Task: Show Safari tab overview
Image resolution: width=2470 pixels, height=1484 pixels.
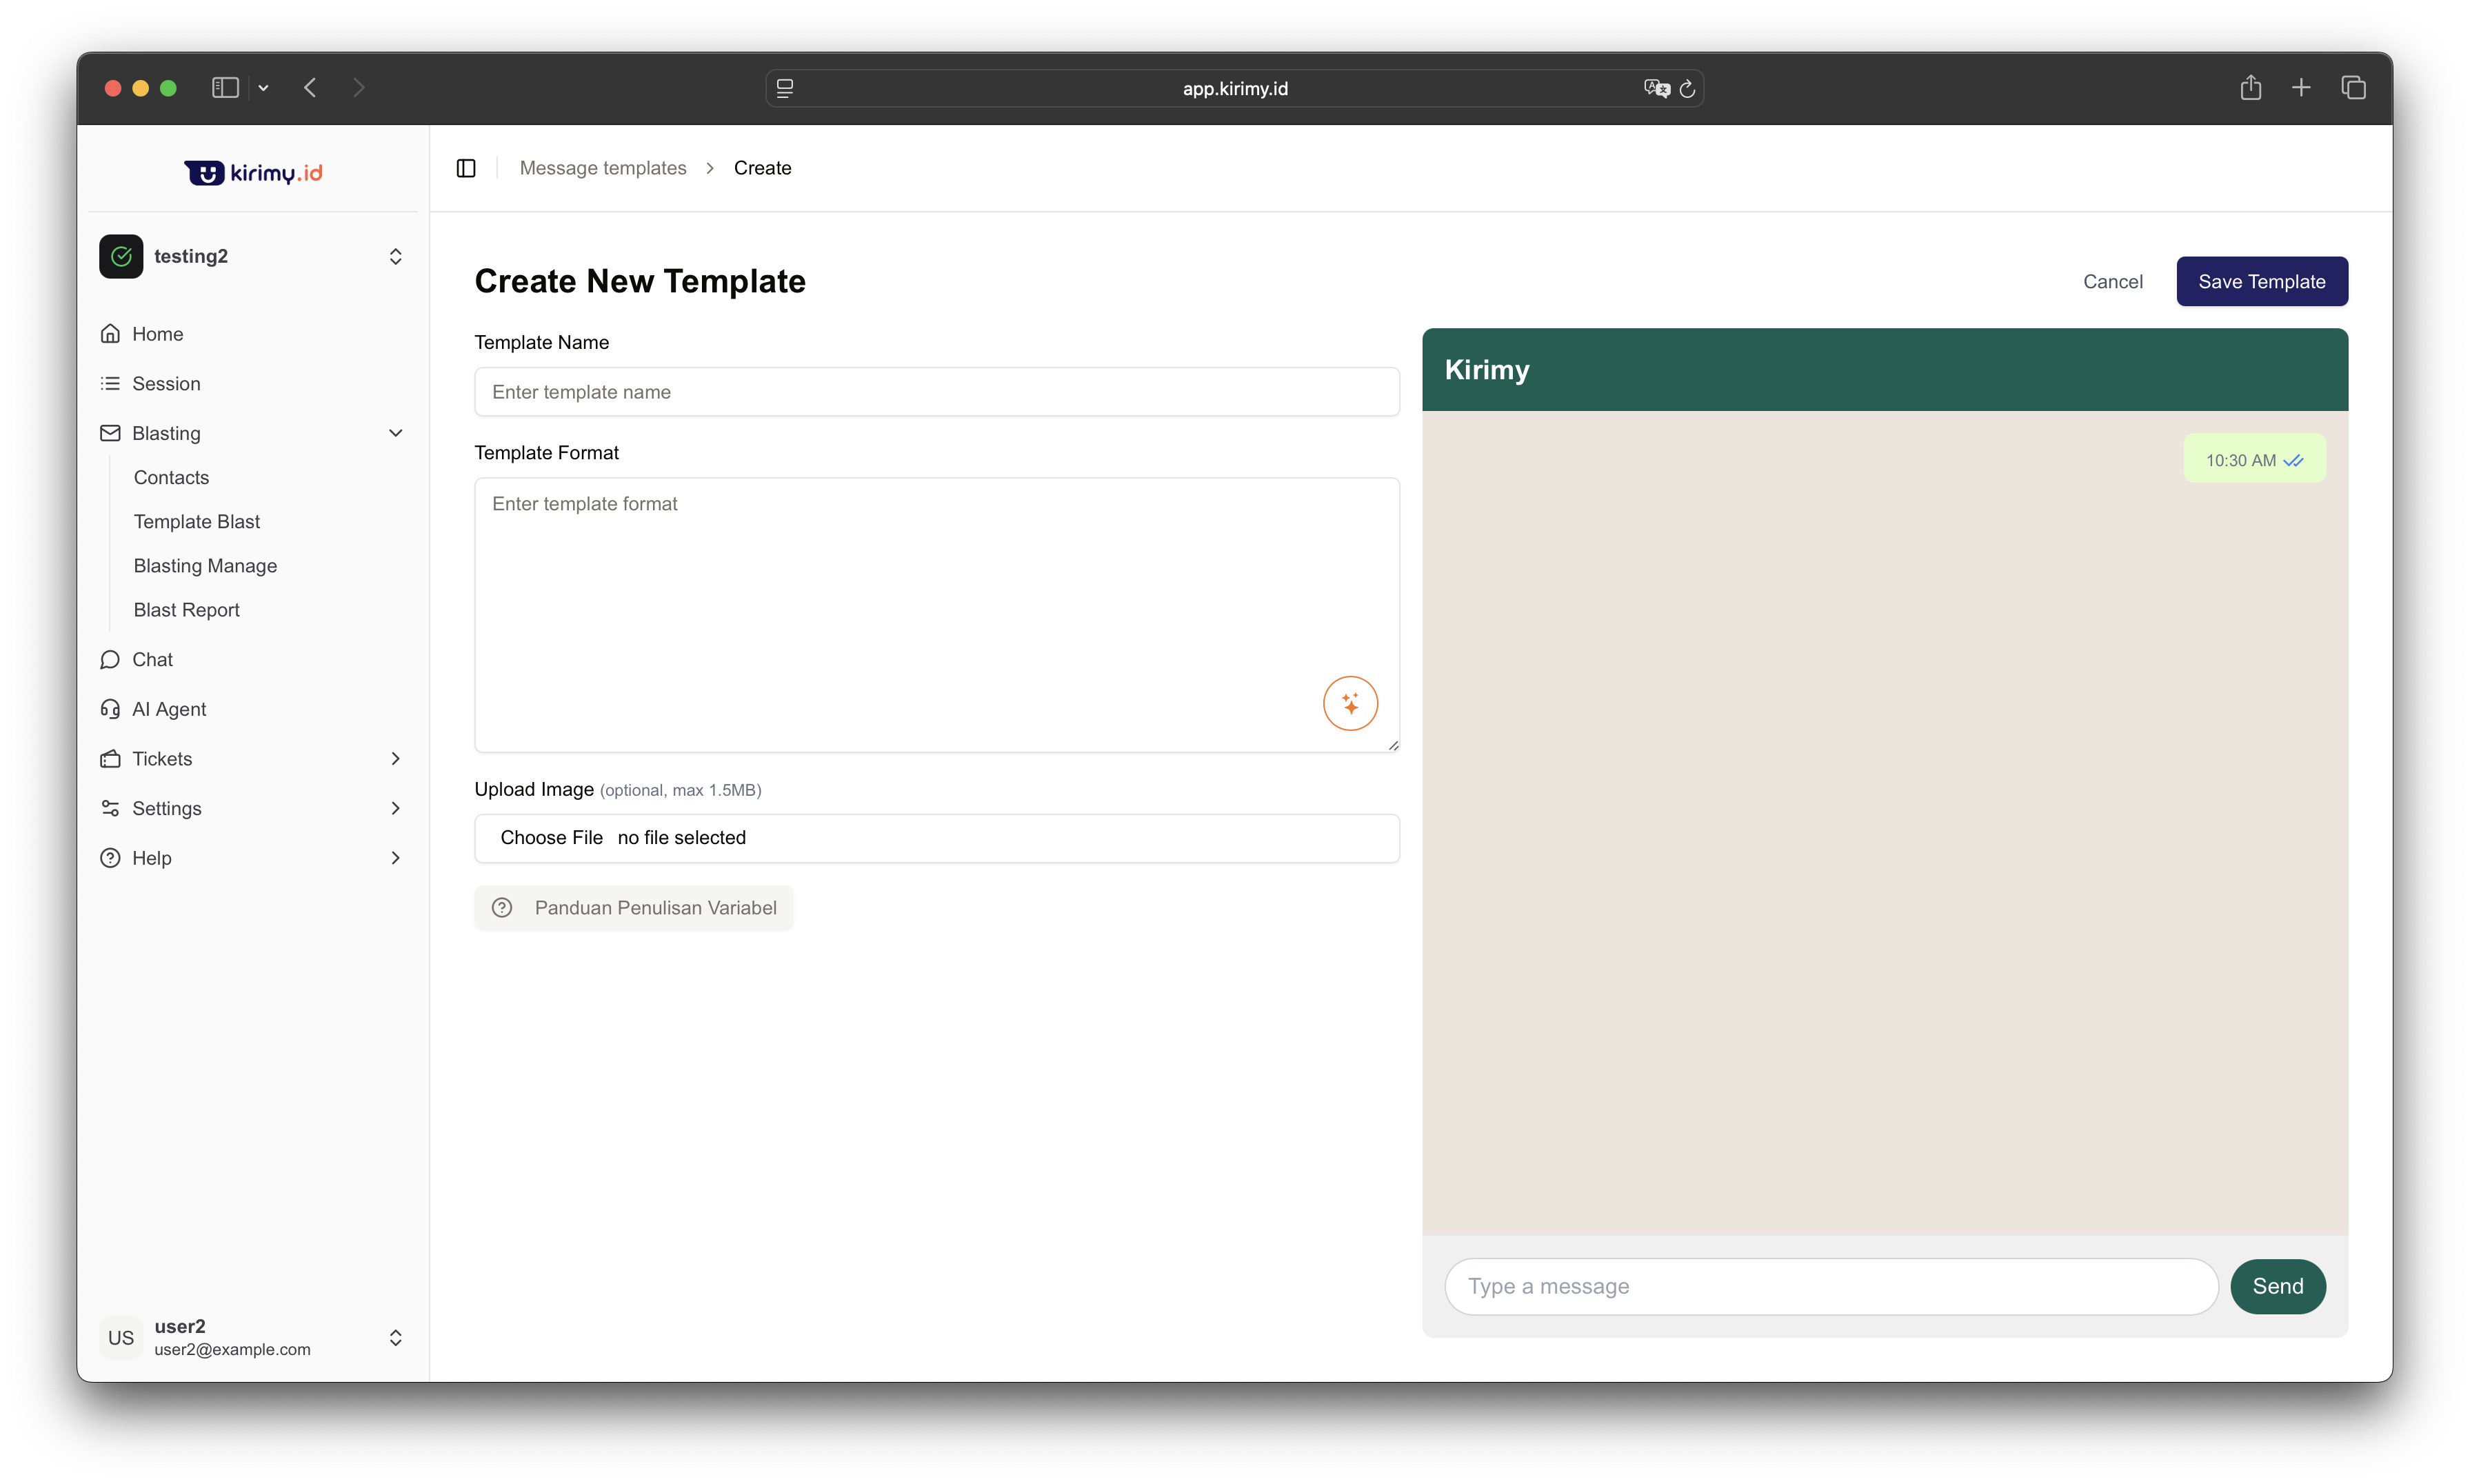Action: (x=2353, y=88)
